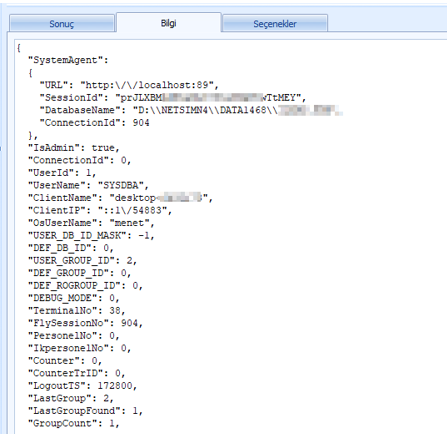Click the "DEF_DB_ID": 0 line

click(x=71, y=248)
